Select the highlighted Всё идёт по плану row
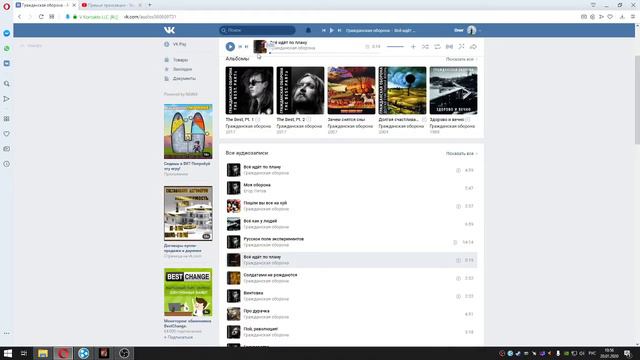The width and height of the screenshot is (640, 360). 351,260
